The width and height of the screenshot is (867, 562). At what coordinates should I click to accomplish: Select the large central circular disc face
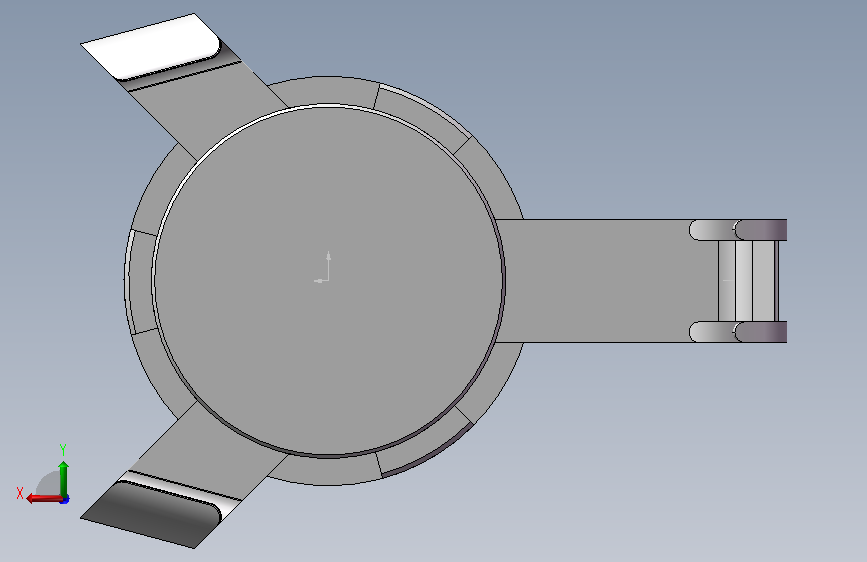pos(328,280)
